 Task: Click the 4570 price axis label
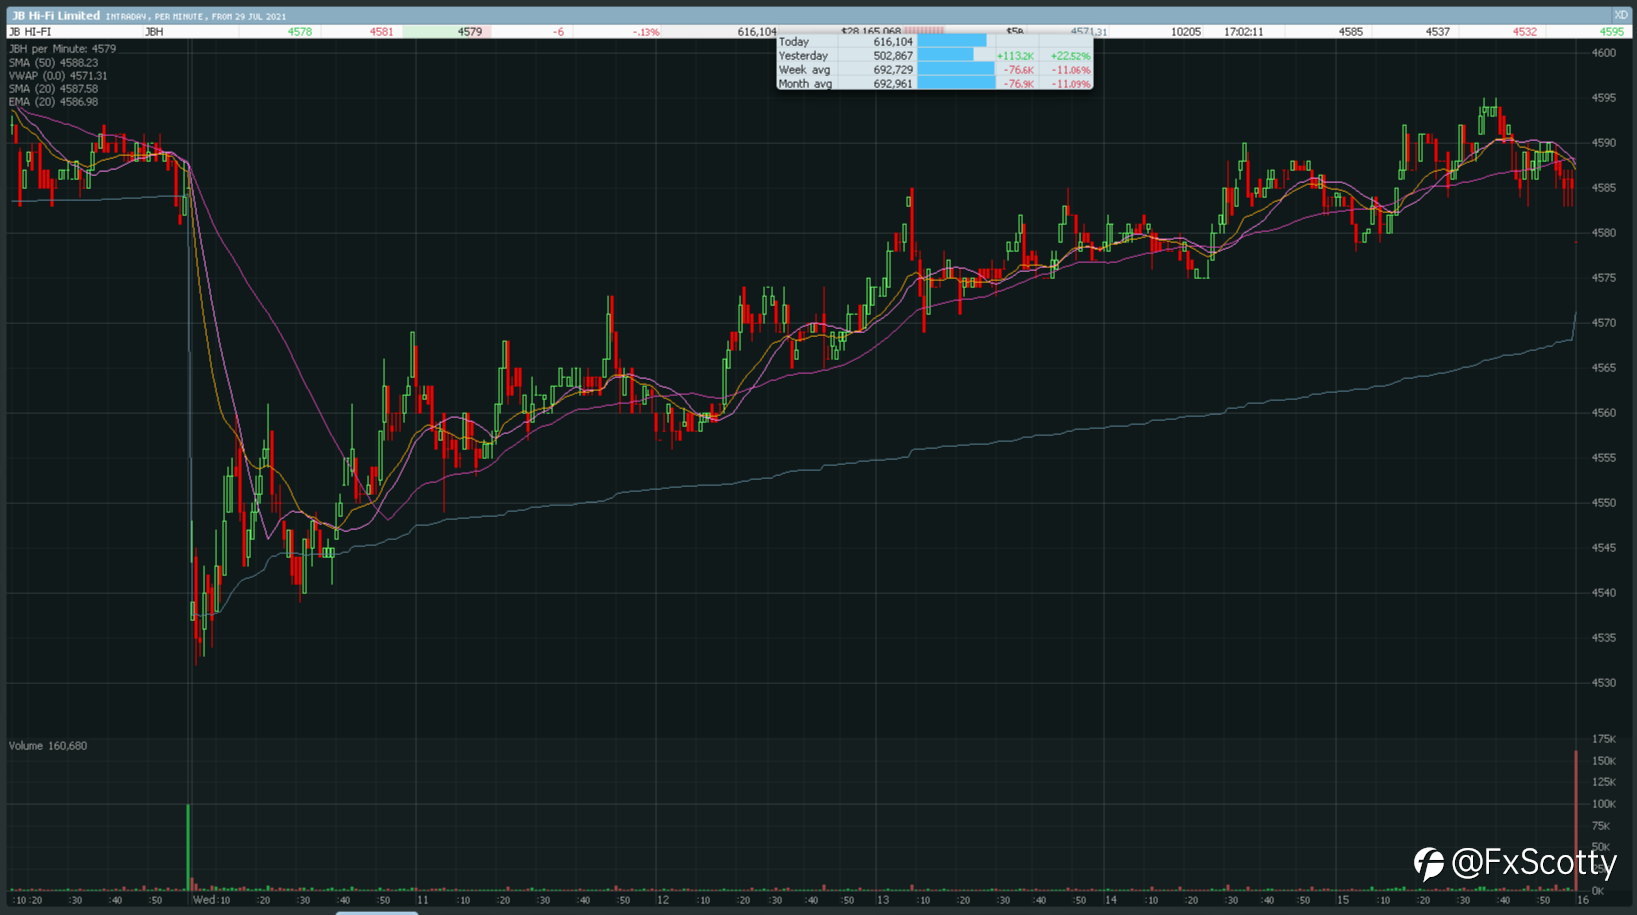tap(1604, 323)
